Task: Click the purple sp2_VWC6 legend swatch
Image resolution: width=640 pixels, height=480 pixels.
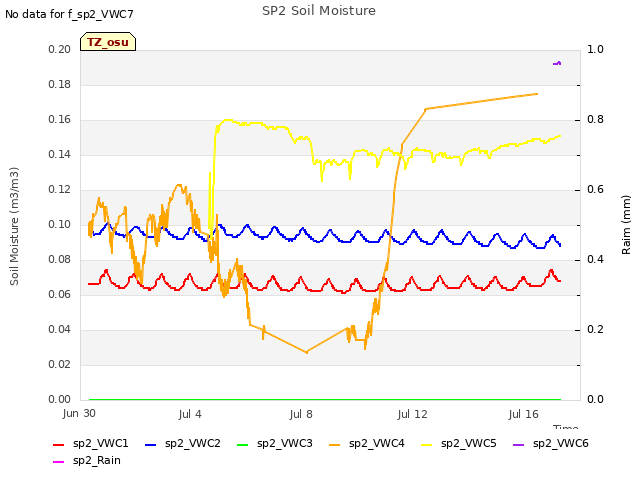Action: [x=518, y=445]
